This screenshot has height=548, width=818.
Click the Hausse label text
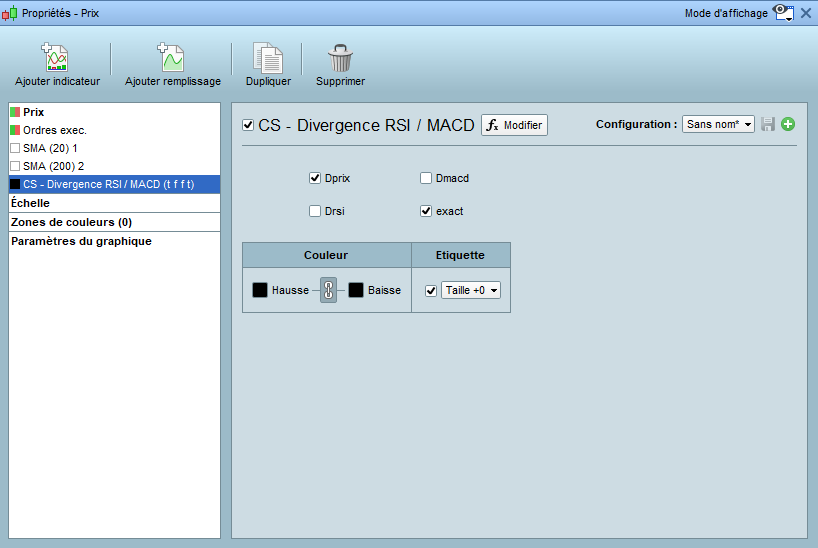pos(290,290)
